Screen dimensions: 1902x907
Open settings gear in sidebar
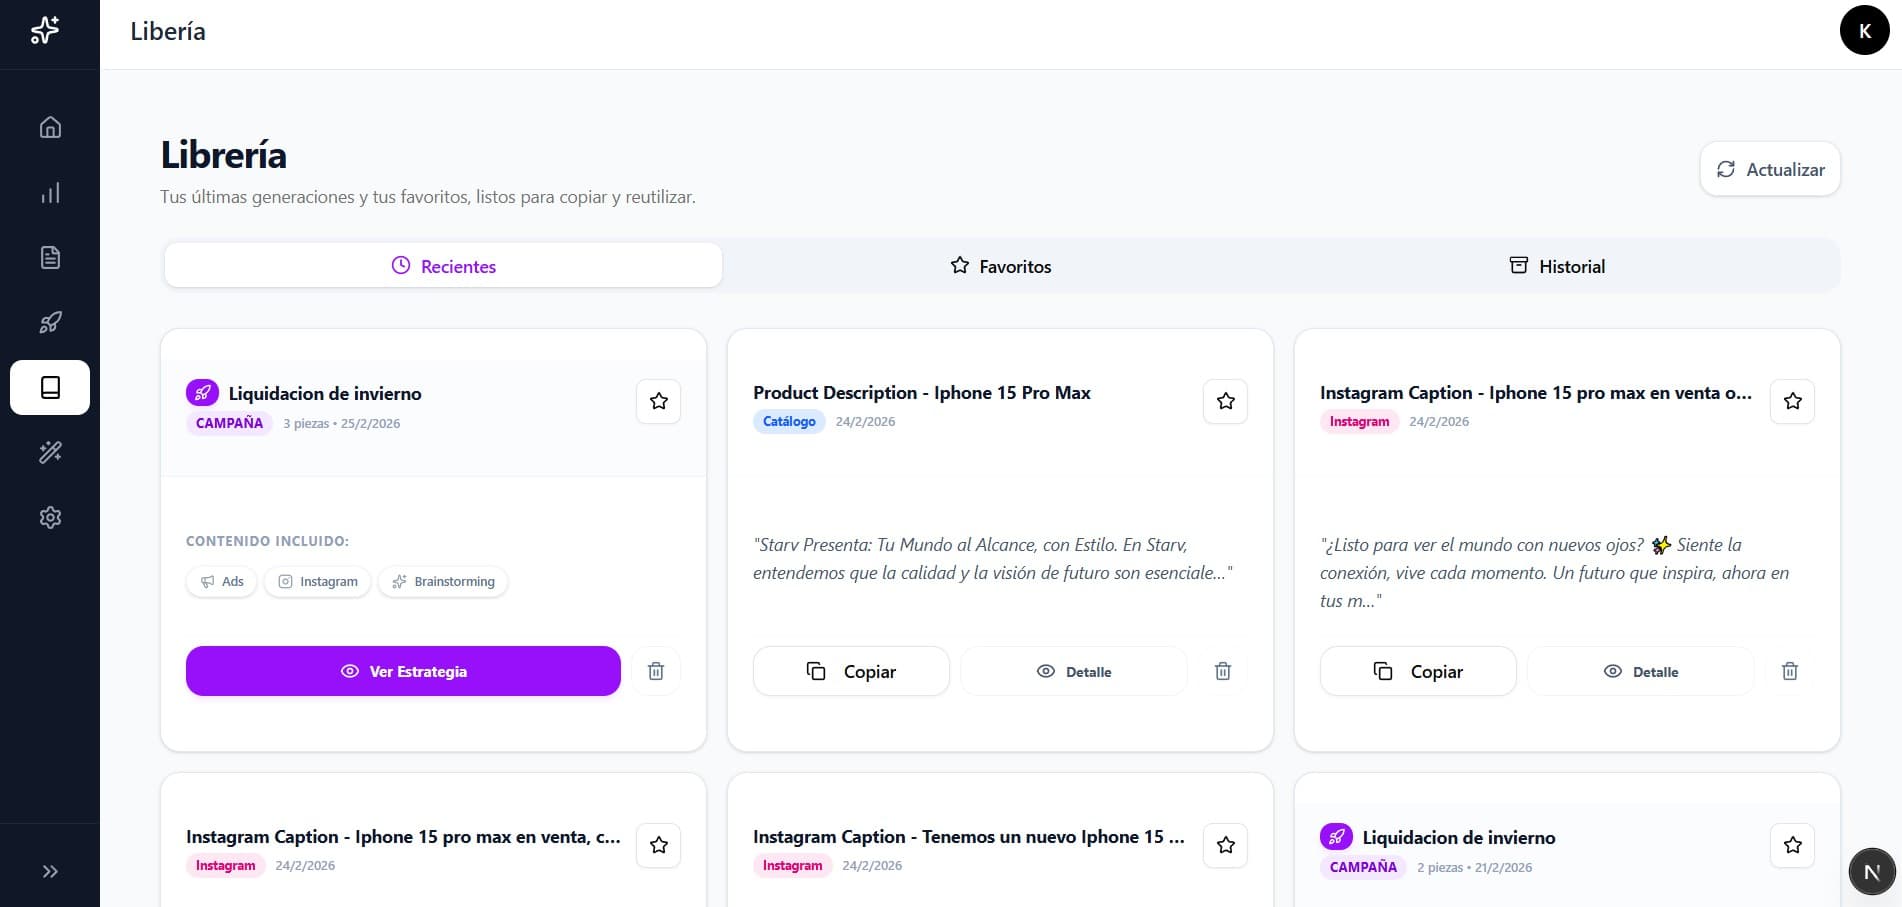point(50,517)
